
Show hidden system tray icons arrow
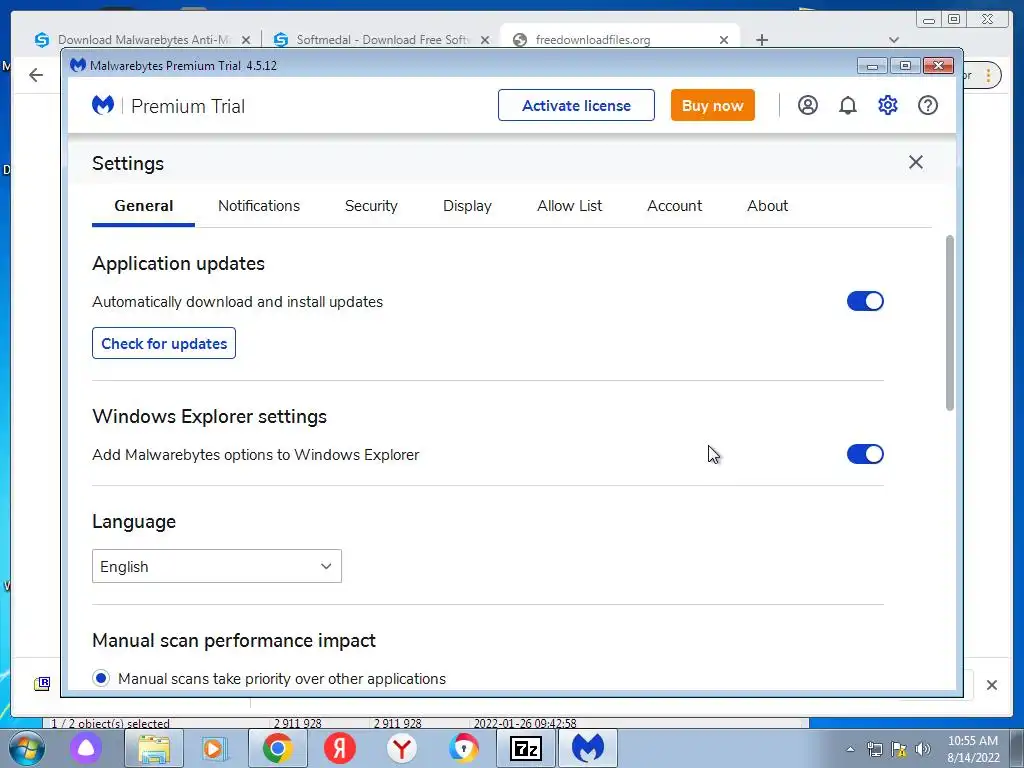850,749
